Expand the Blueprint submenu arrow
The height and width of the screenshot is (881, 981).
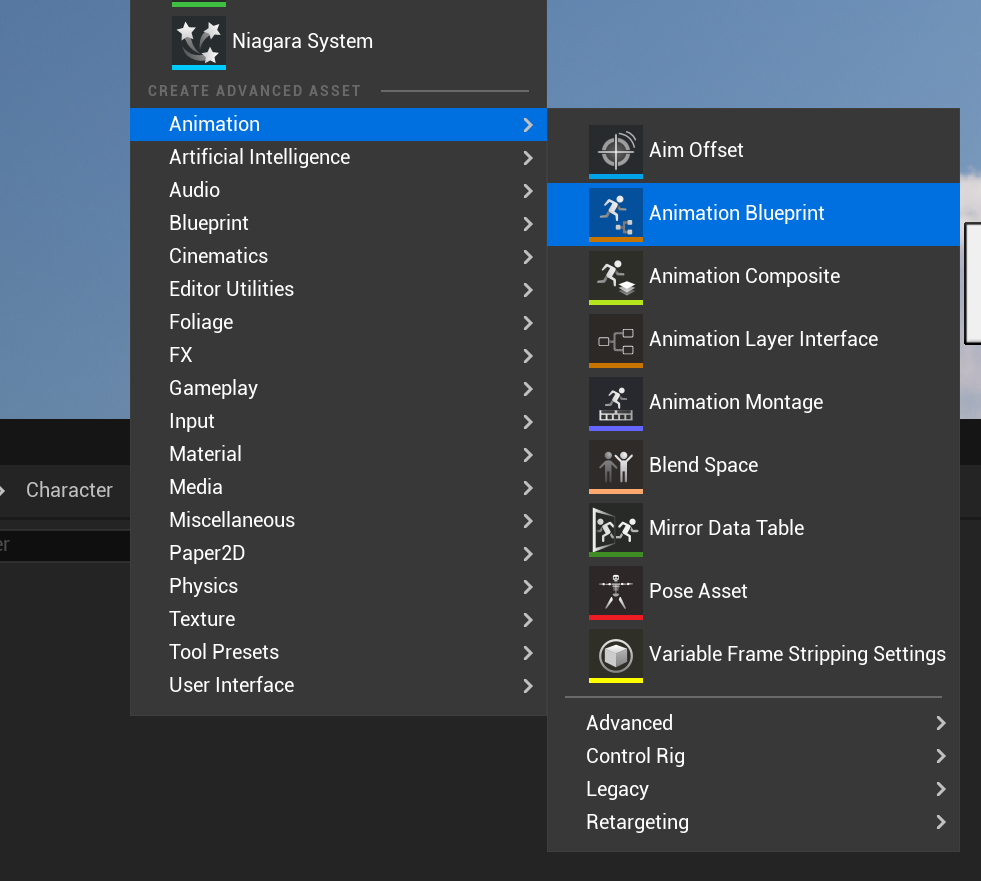pyautogui.click(x=528, y=224)
